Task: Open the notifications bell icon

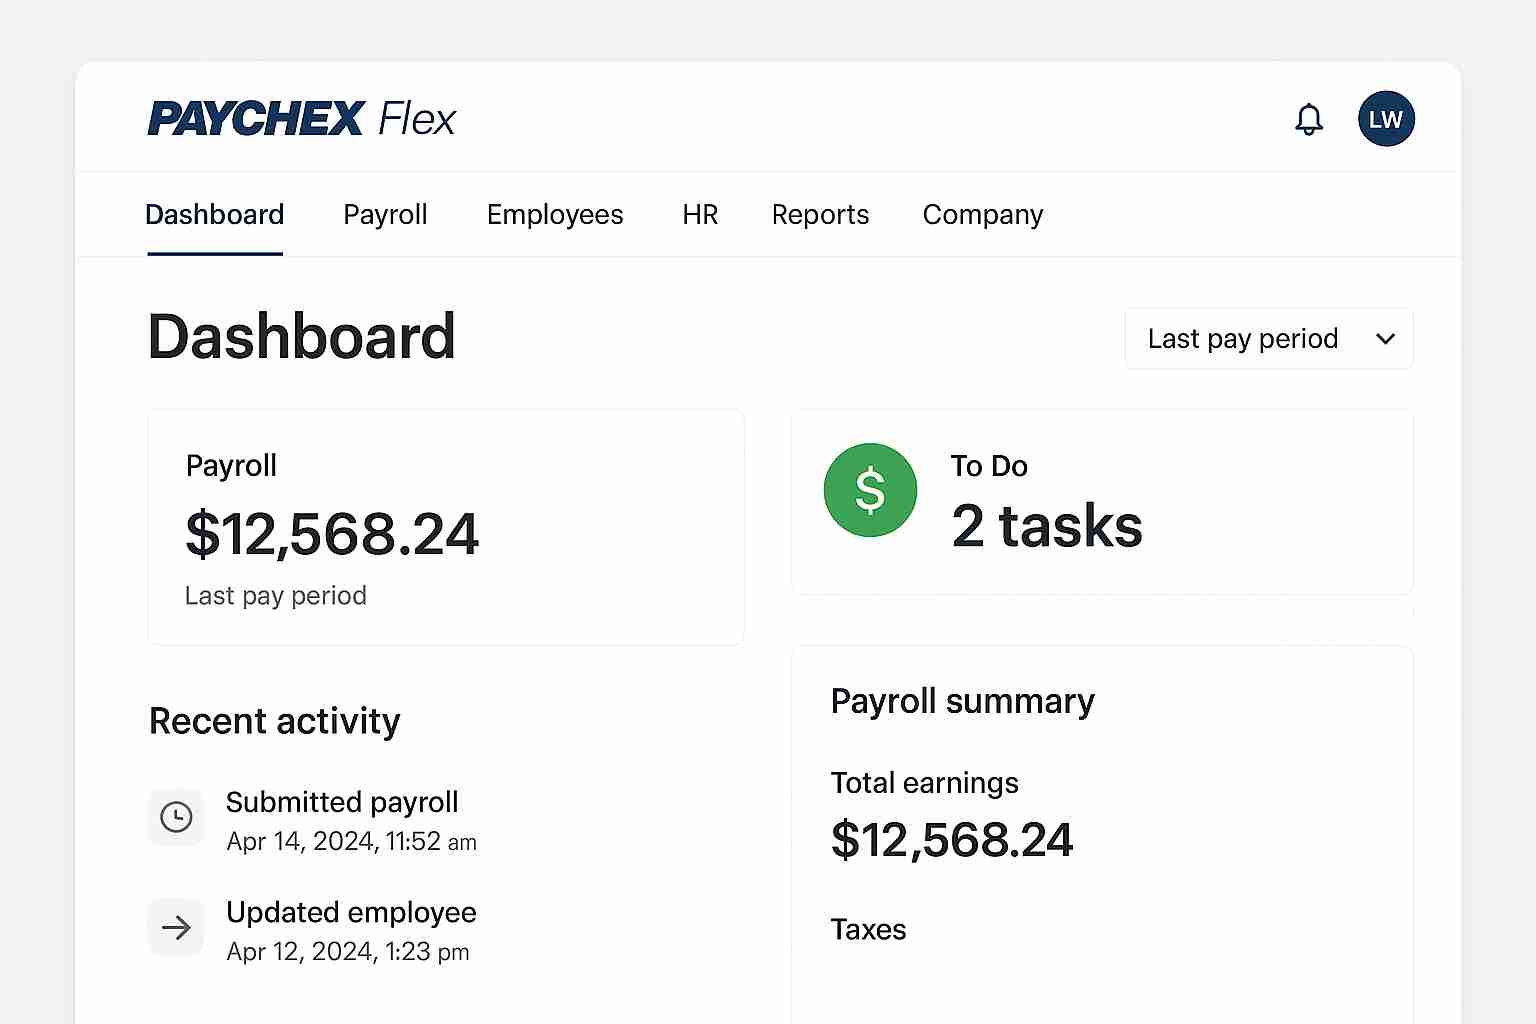Action: (1309, 119)
